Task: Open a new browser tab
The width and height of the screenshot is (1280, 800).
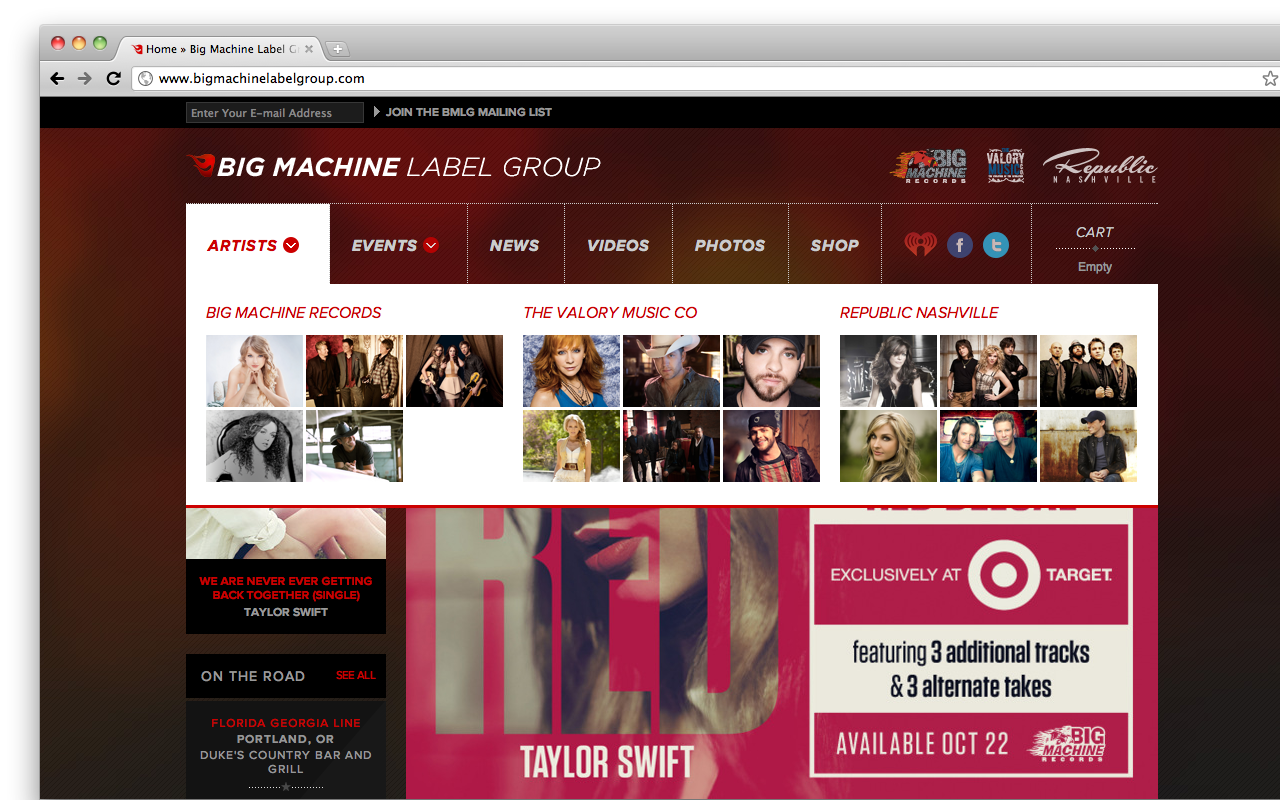Action: pos(337,49)
